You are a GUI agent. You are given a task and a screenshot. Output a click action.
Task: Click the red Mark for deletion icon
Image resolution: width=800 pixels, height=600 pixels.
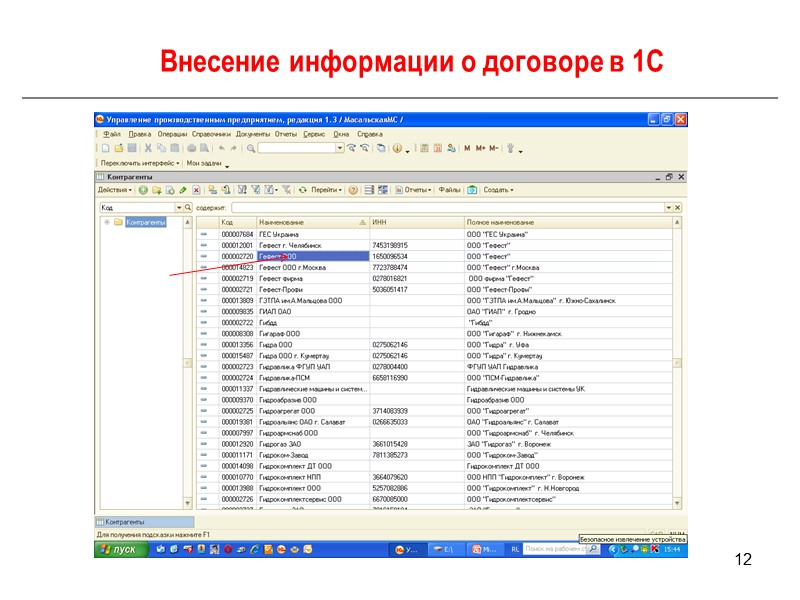tap(196, 190)
